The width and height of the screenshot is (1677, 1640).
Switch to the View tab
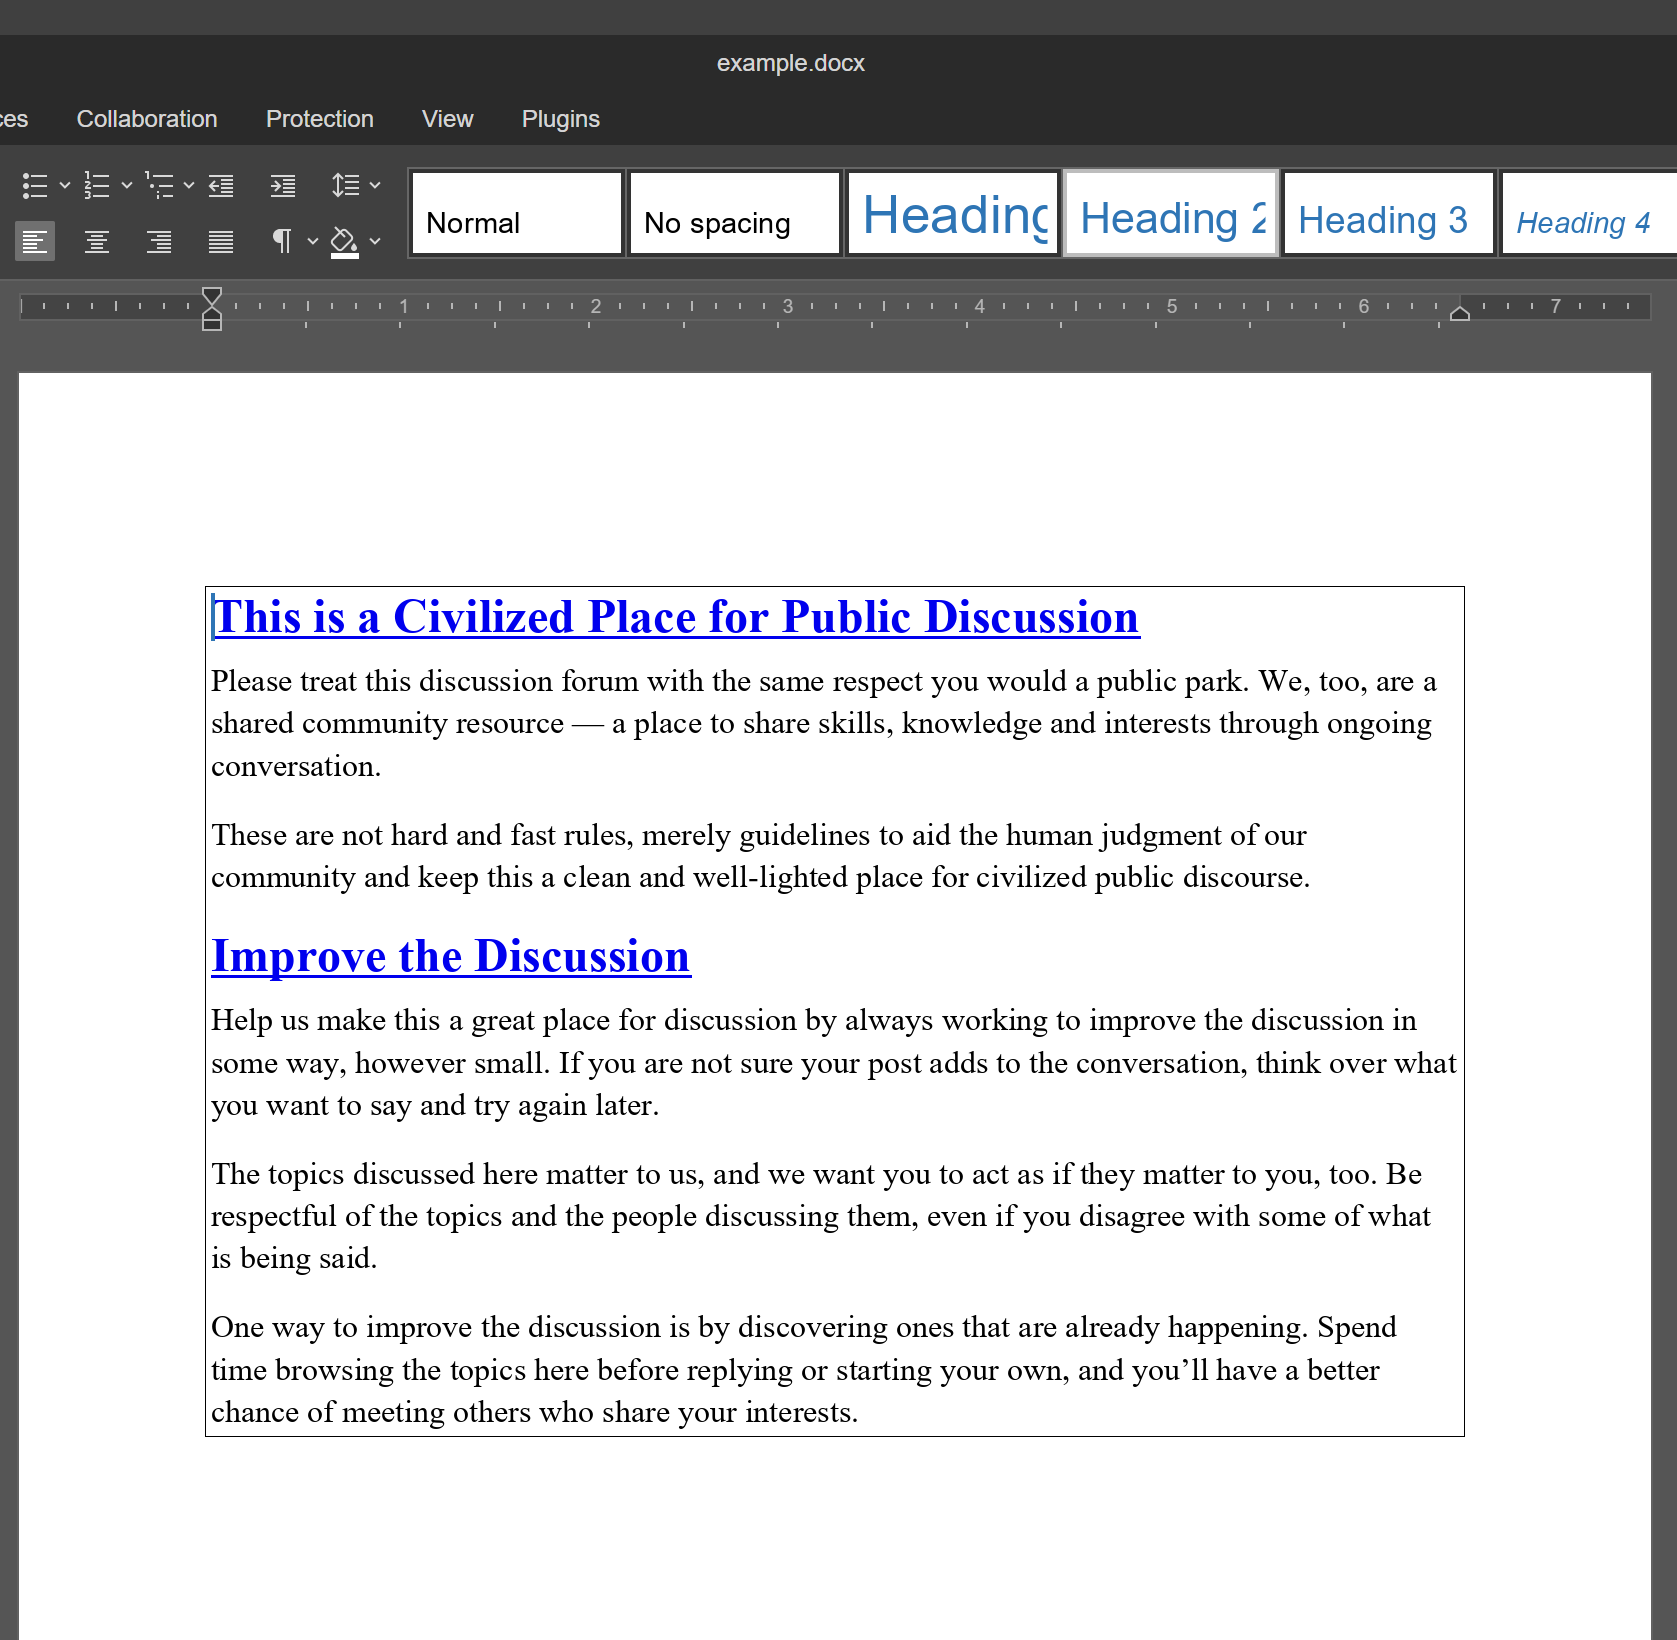tap(448, 119)
